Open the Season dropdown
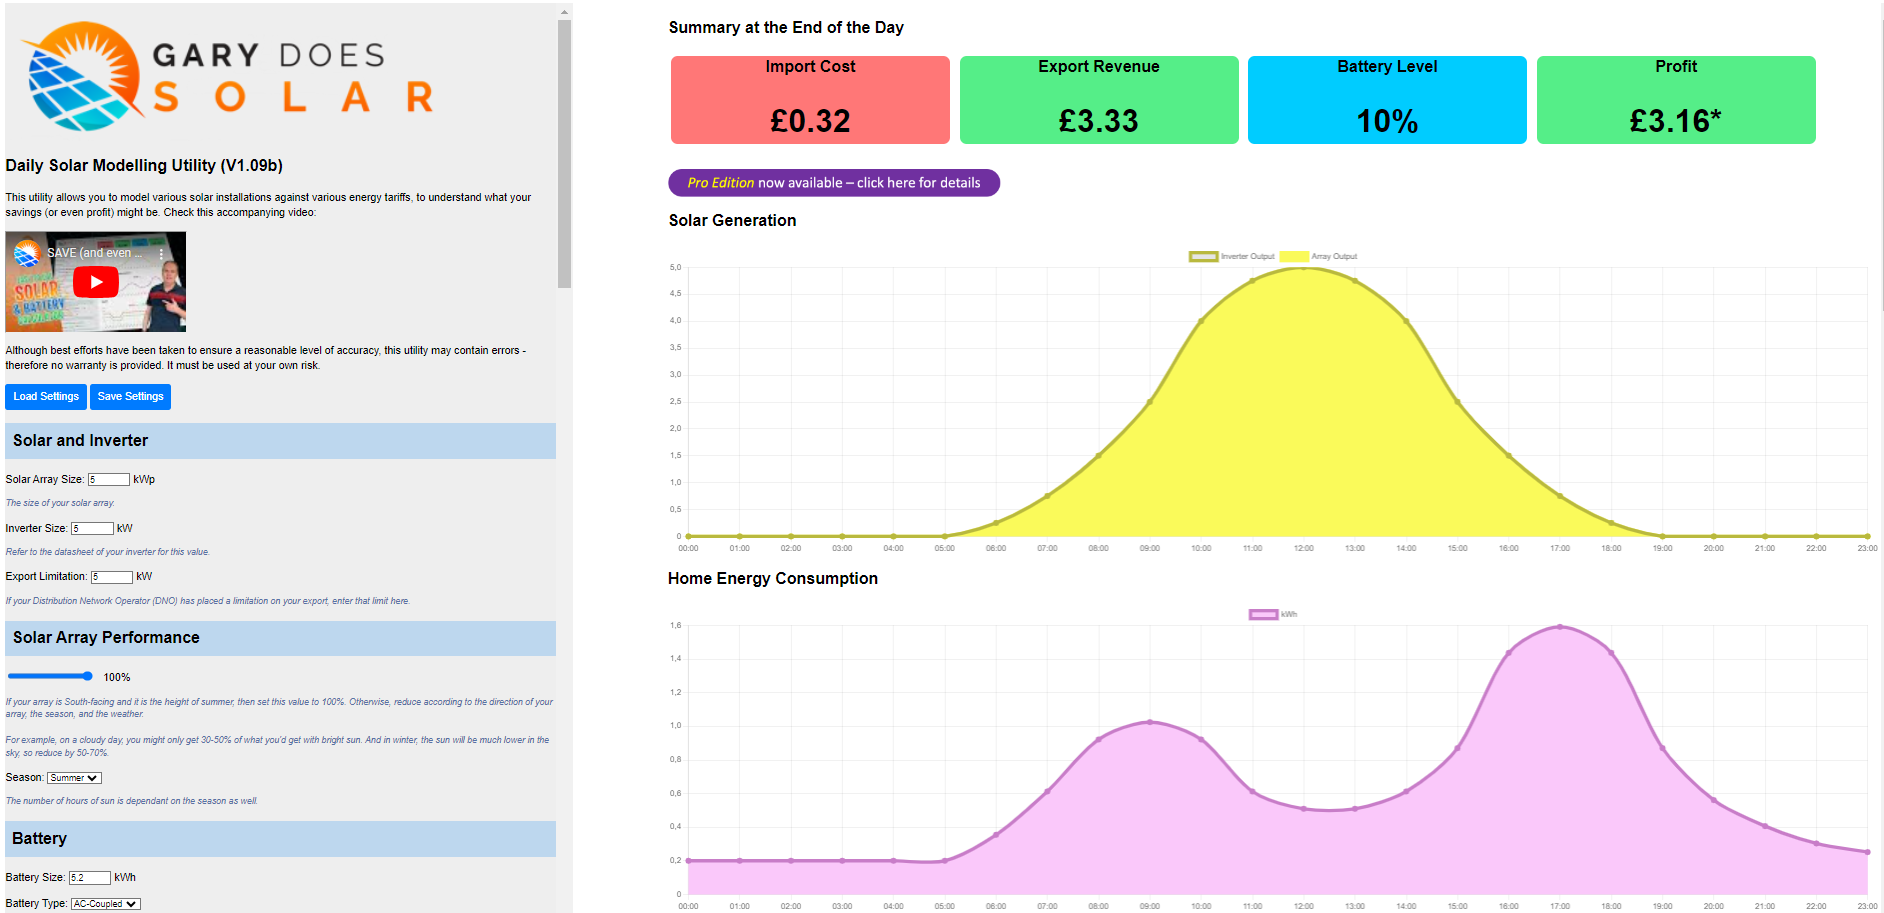This screenshot has height=913, width=1884. point(74,778)
